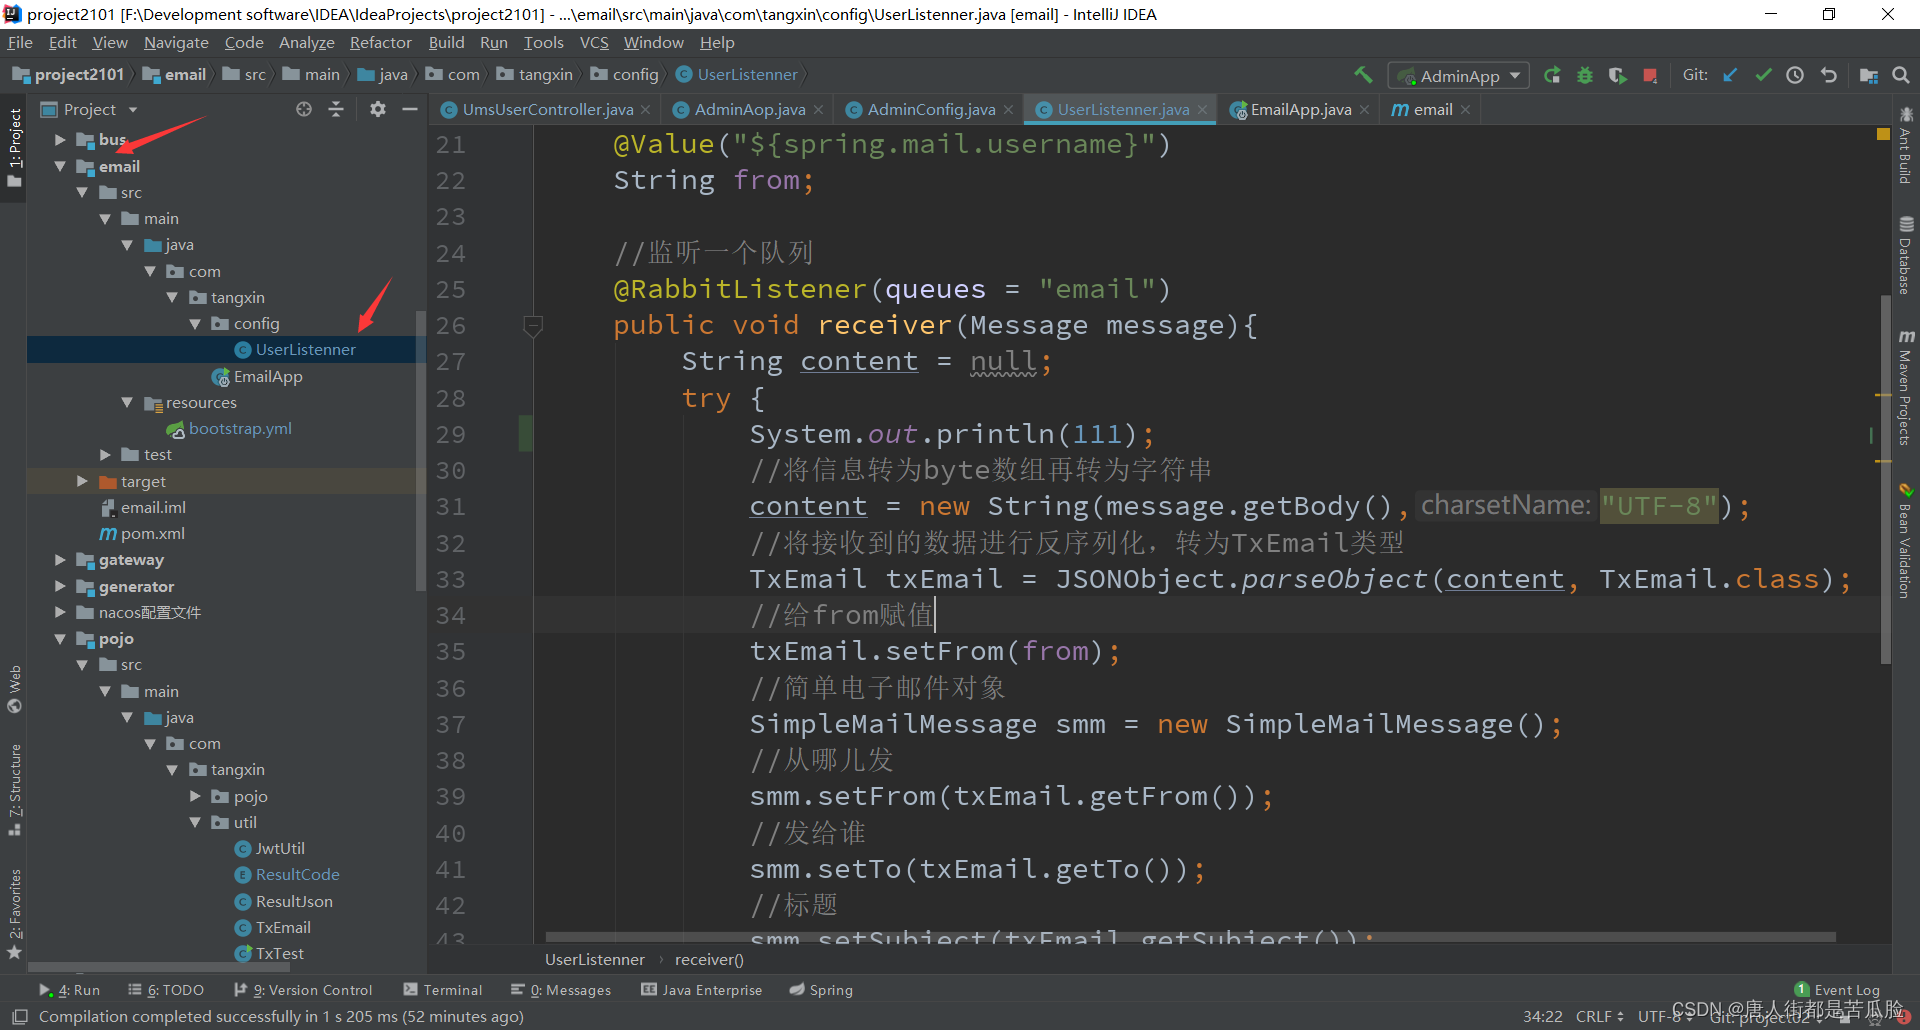Open the Favorites tool window
1920x1030 pixels.
coord(14,913)
